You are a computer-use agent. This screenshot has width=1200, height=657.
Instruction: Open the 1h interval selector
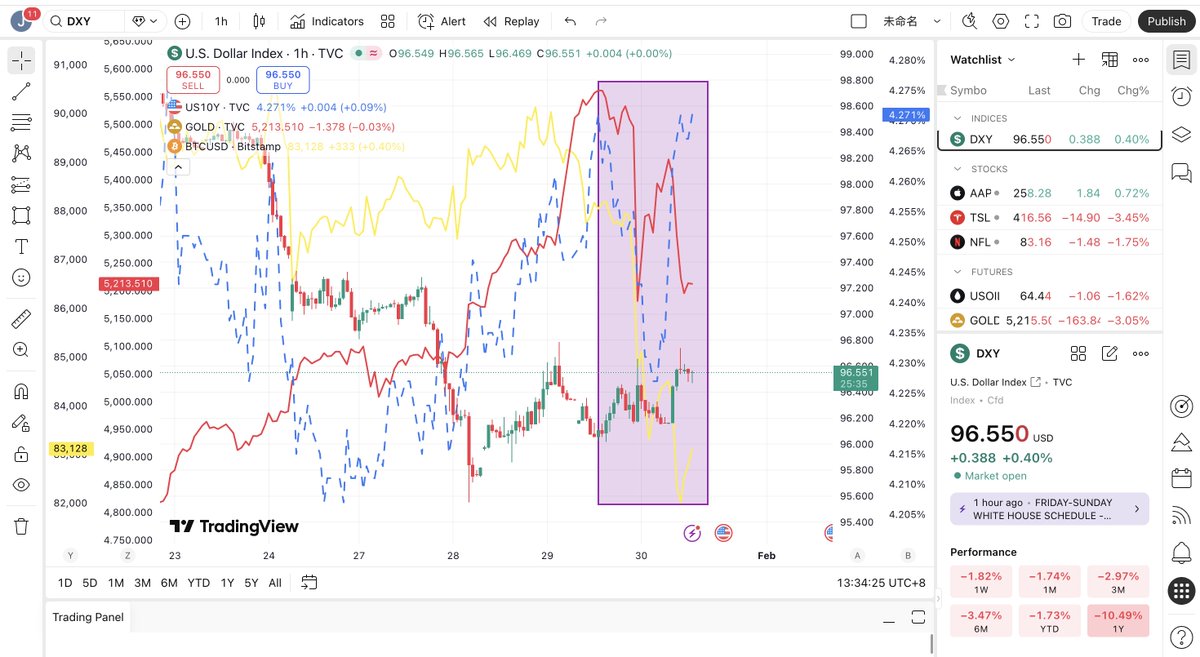pyautogui.click(x=221, y=21)
